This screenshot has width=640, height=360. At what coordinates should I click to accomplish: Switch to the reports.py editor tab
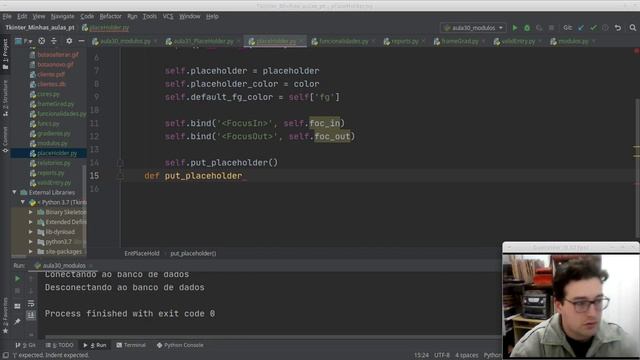pos(404,41)
